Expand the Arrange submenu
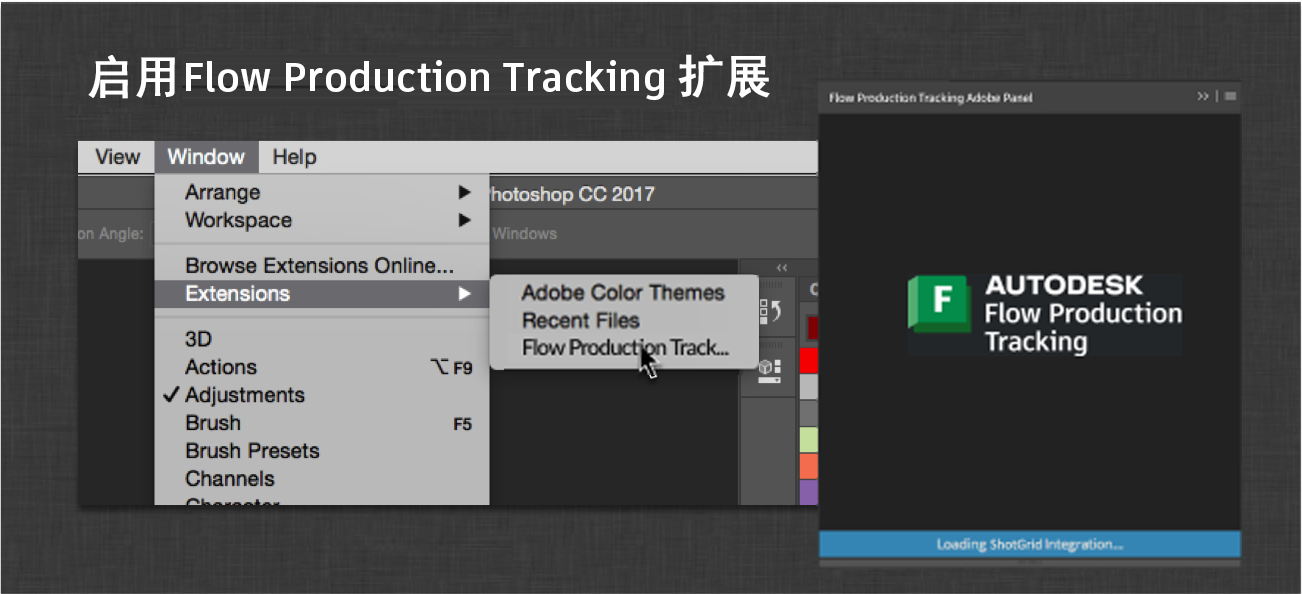 coord(322,192)
